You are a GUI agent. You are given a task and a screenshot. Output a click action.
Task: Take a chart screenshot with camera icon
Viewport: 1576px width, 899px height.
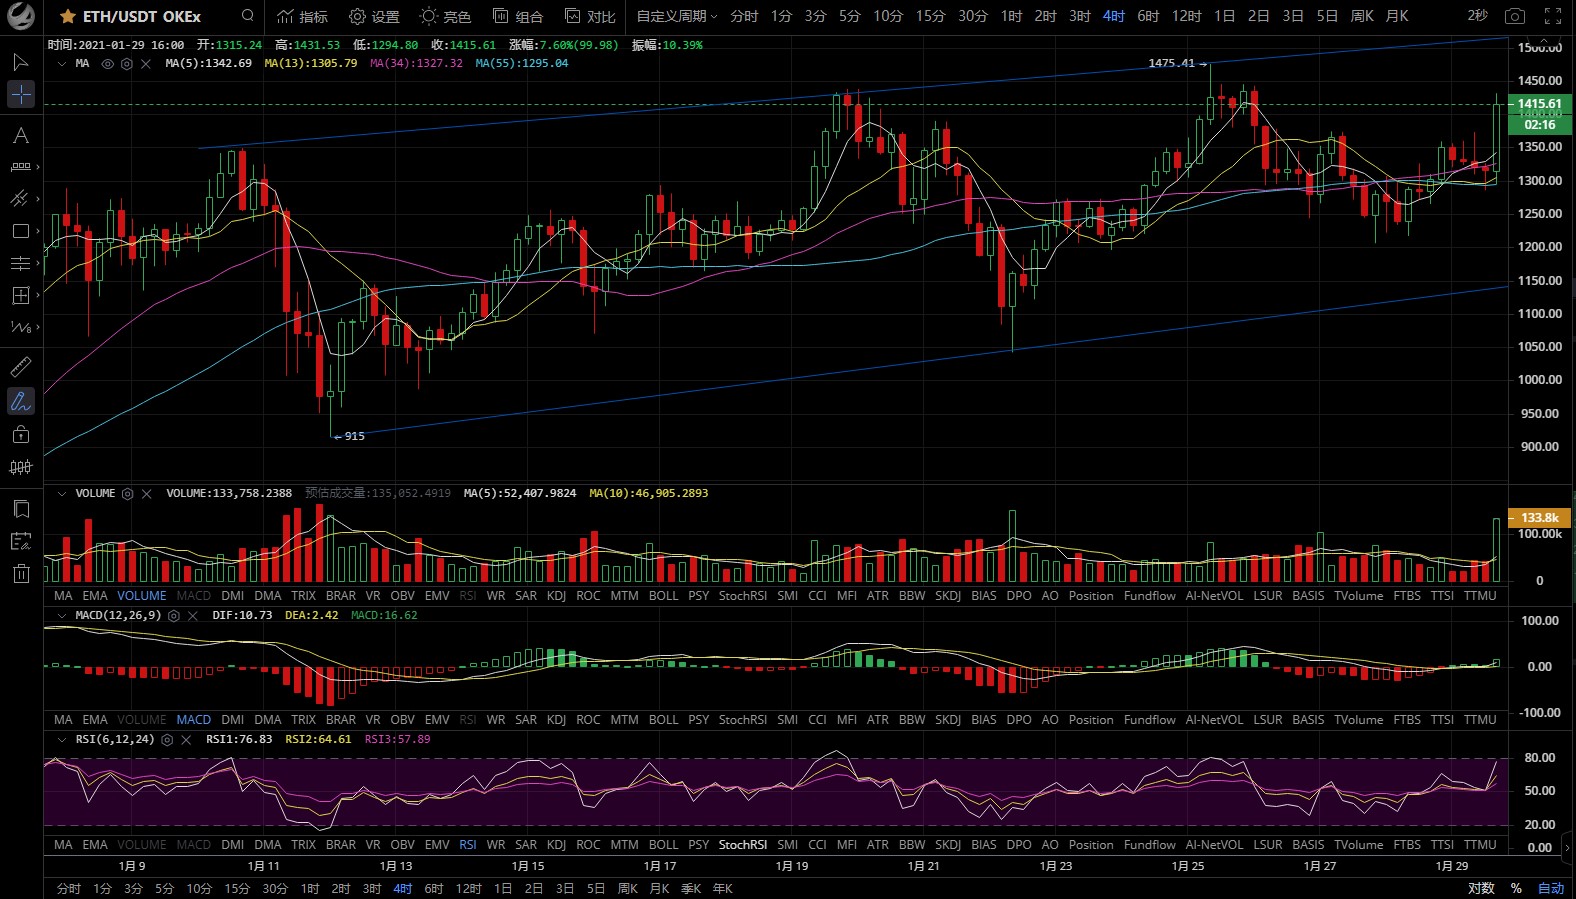point(1515,16)
